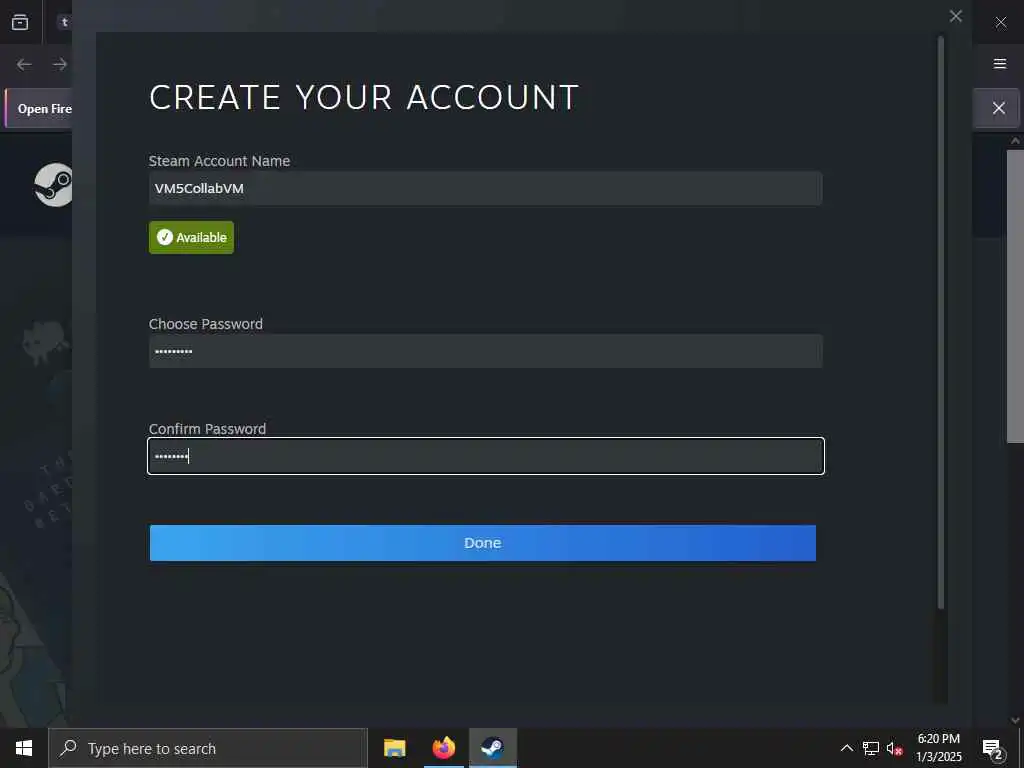Focus the Confirm Password field
Image resolution: width=1024 pixels, height=768 pixels.
coord(485,456)
